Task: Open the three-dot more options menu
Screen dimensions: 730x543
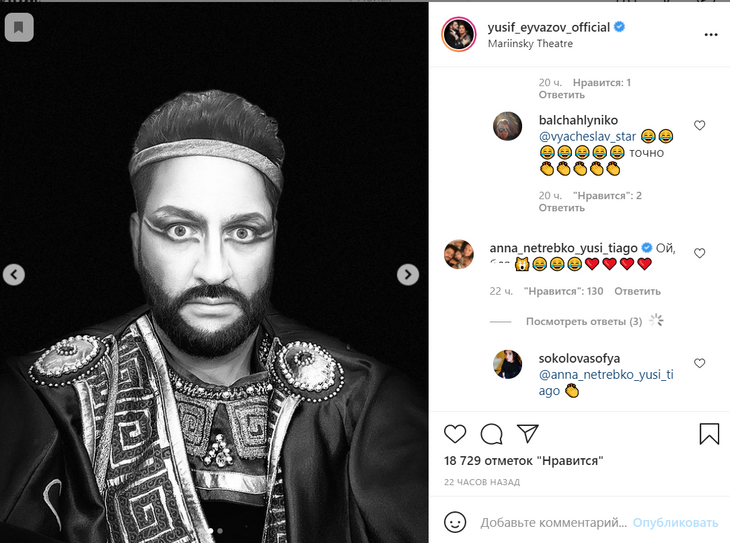Action: point(710,34)
